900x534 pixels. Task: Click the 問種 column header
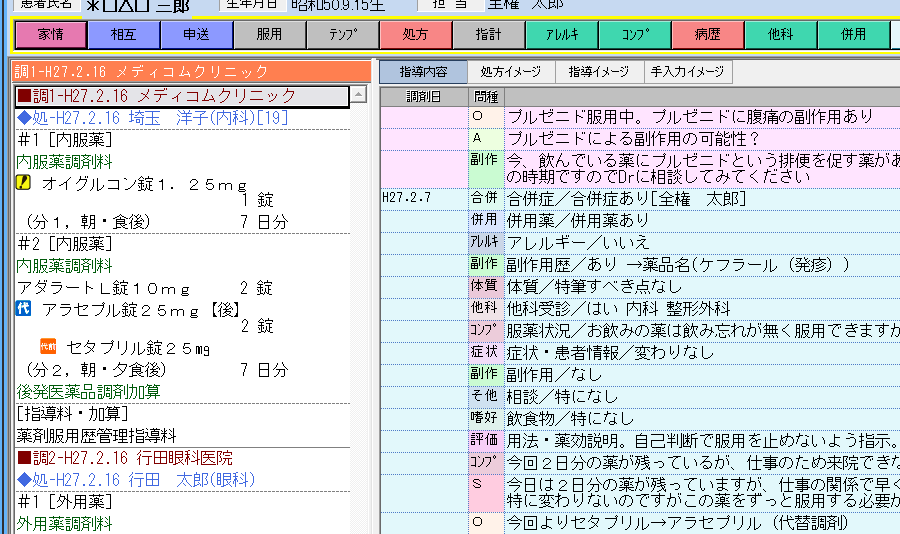tap(486, 96)
